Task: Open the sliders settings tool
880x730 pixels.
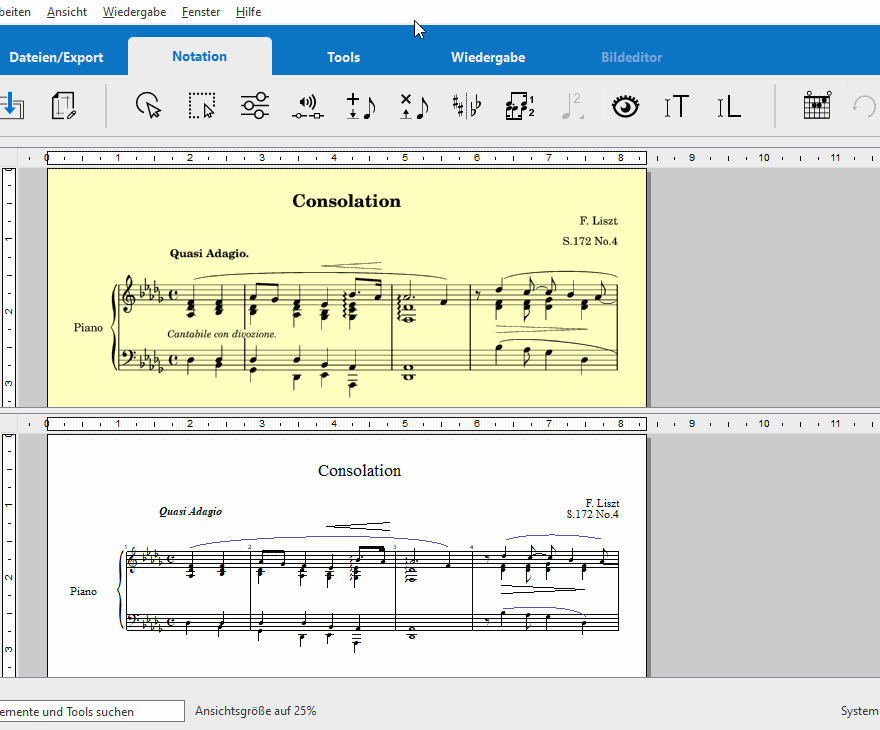Action: 255,106
